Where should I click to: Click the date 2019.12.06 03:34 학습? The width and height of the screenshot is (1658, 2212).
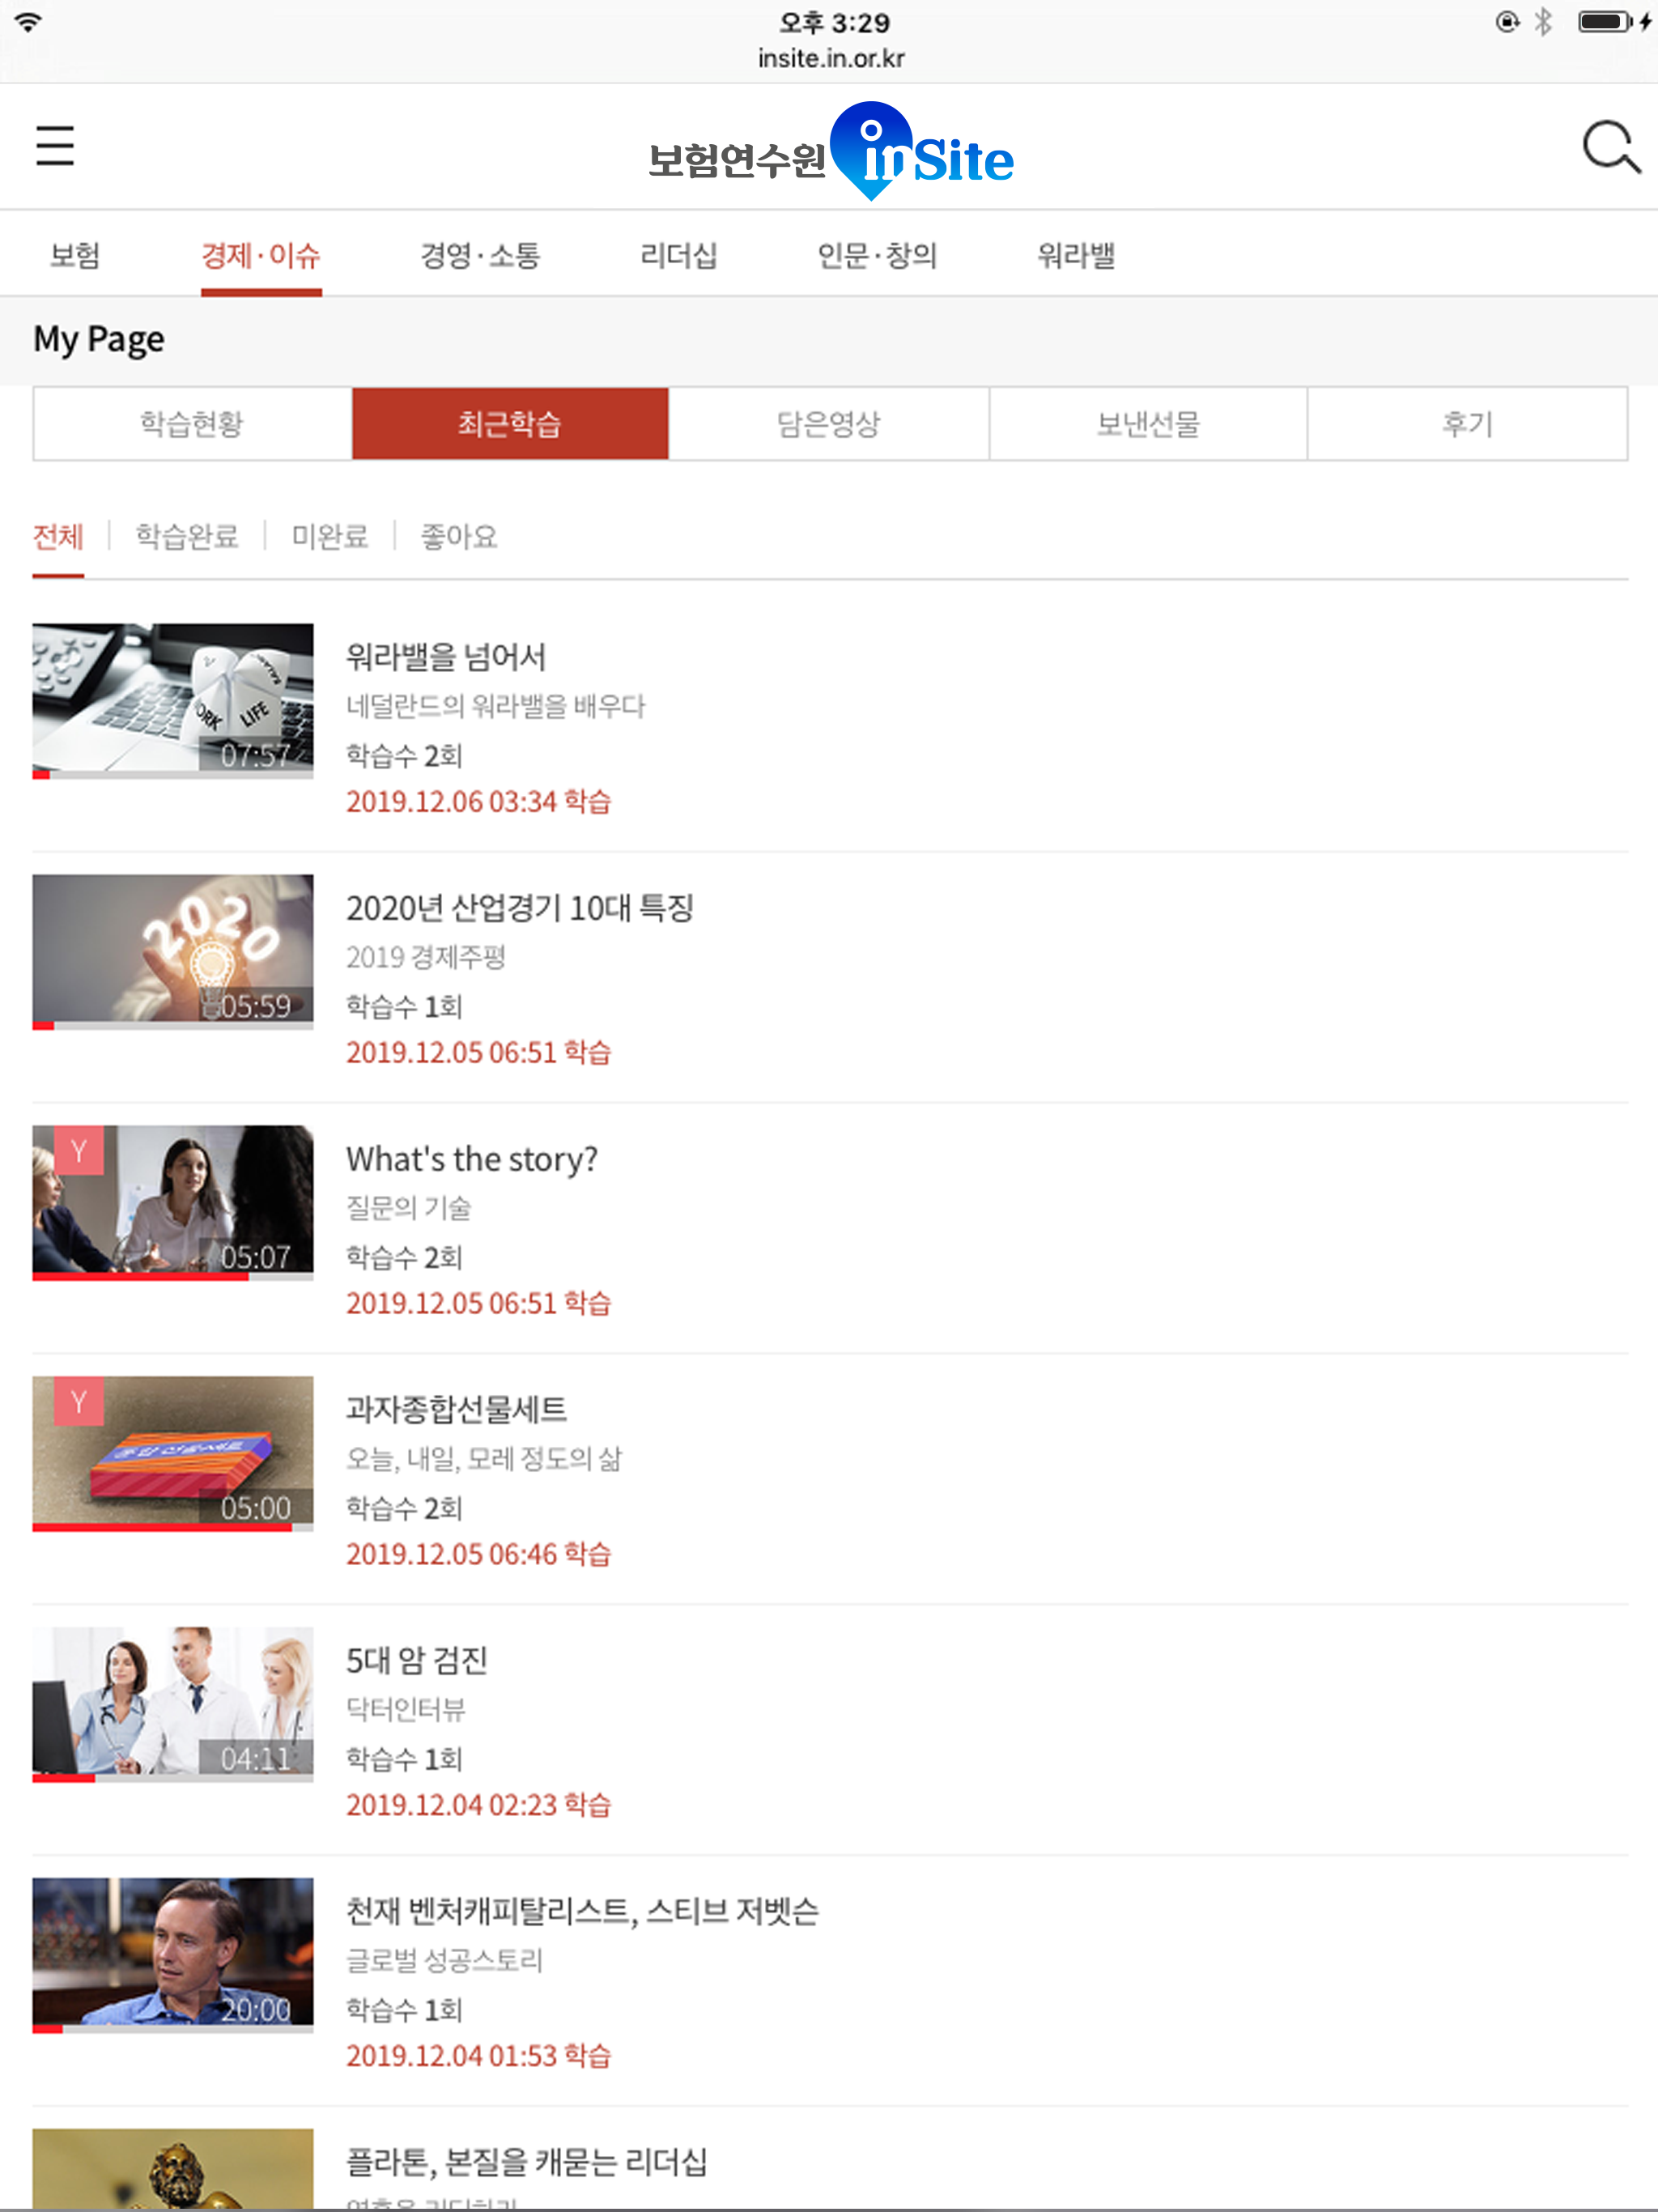point(479,802)
